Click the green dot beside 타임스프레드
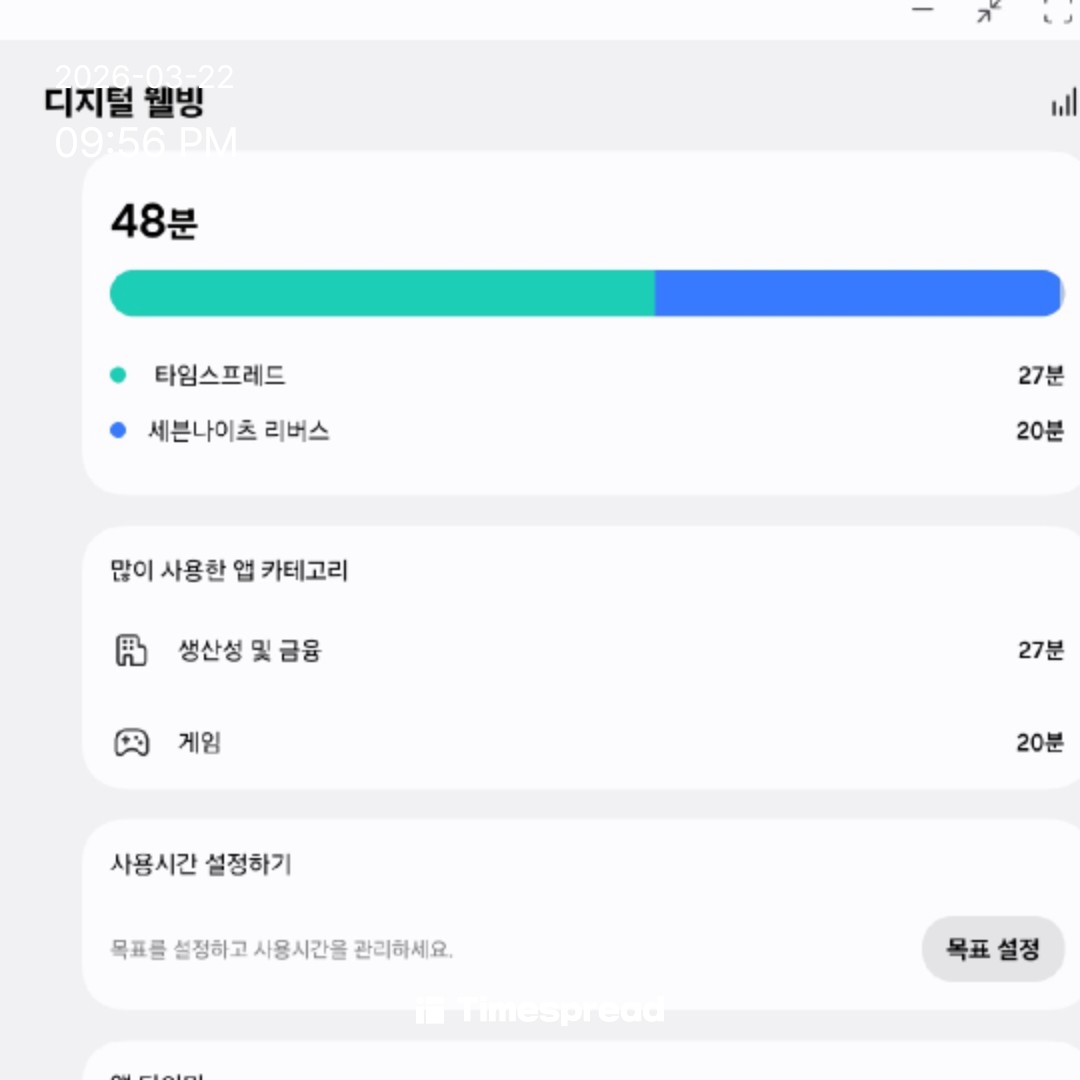 click(118, 376)
